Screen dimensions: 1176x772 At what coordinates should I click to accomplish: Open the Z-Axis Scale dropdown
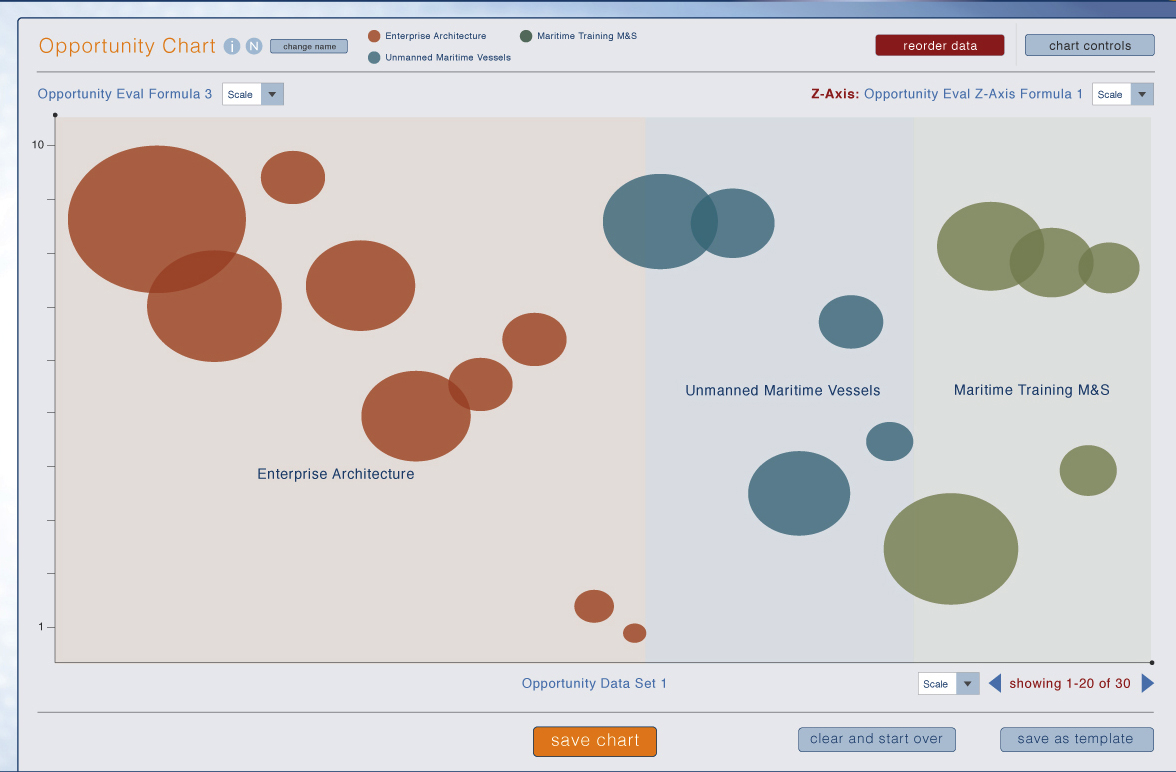point(1122,94)
